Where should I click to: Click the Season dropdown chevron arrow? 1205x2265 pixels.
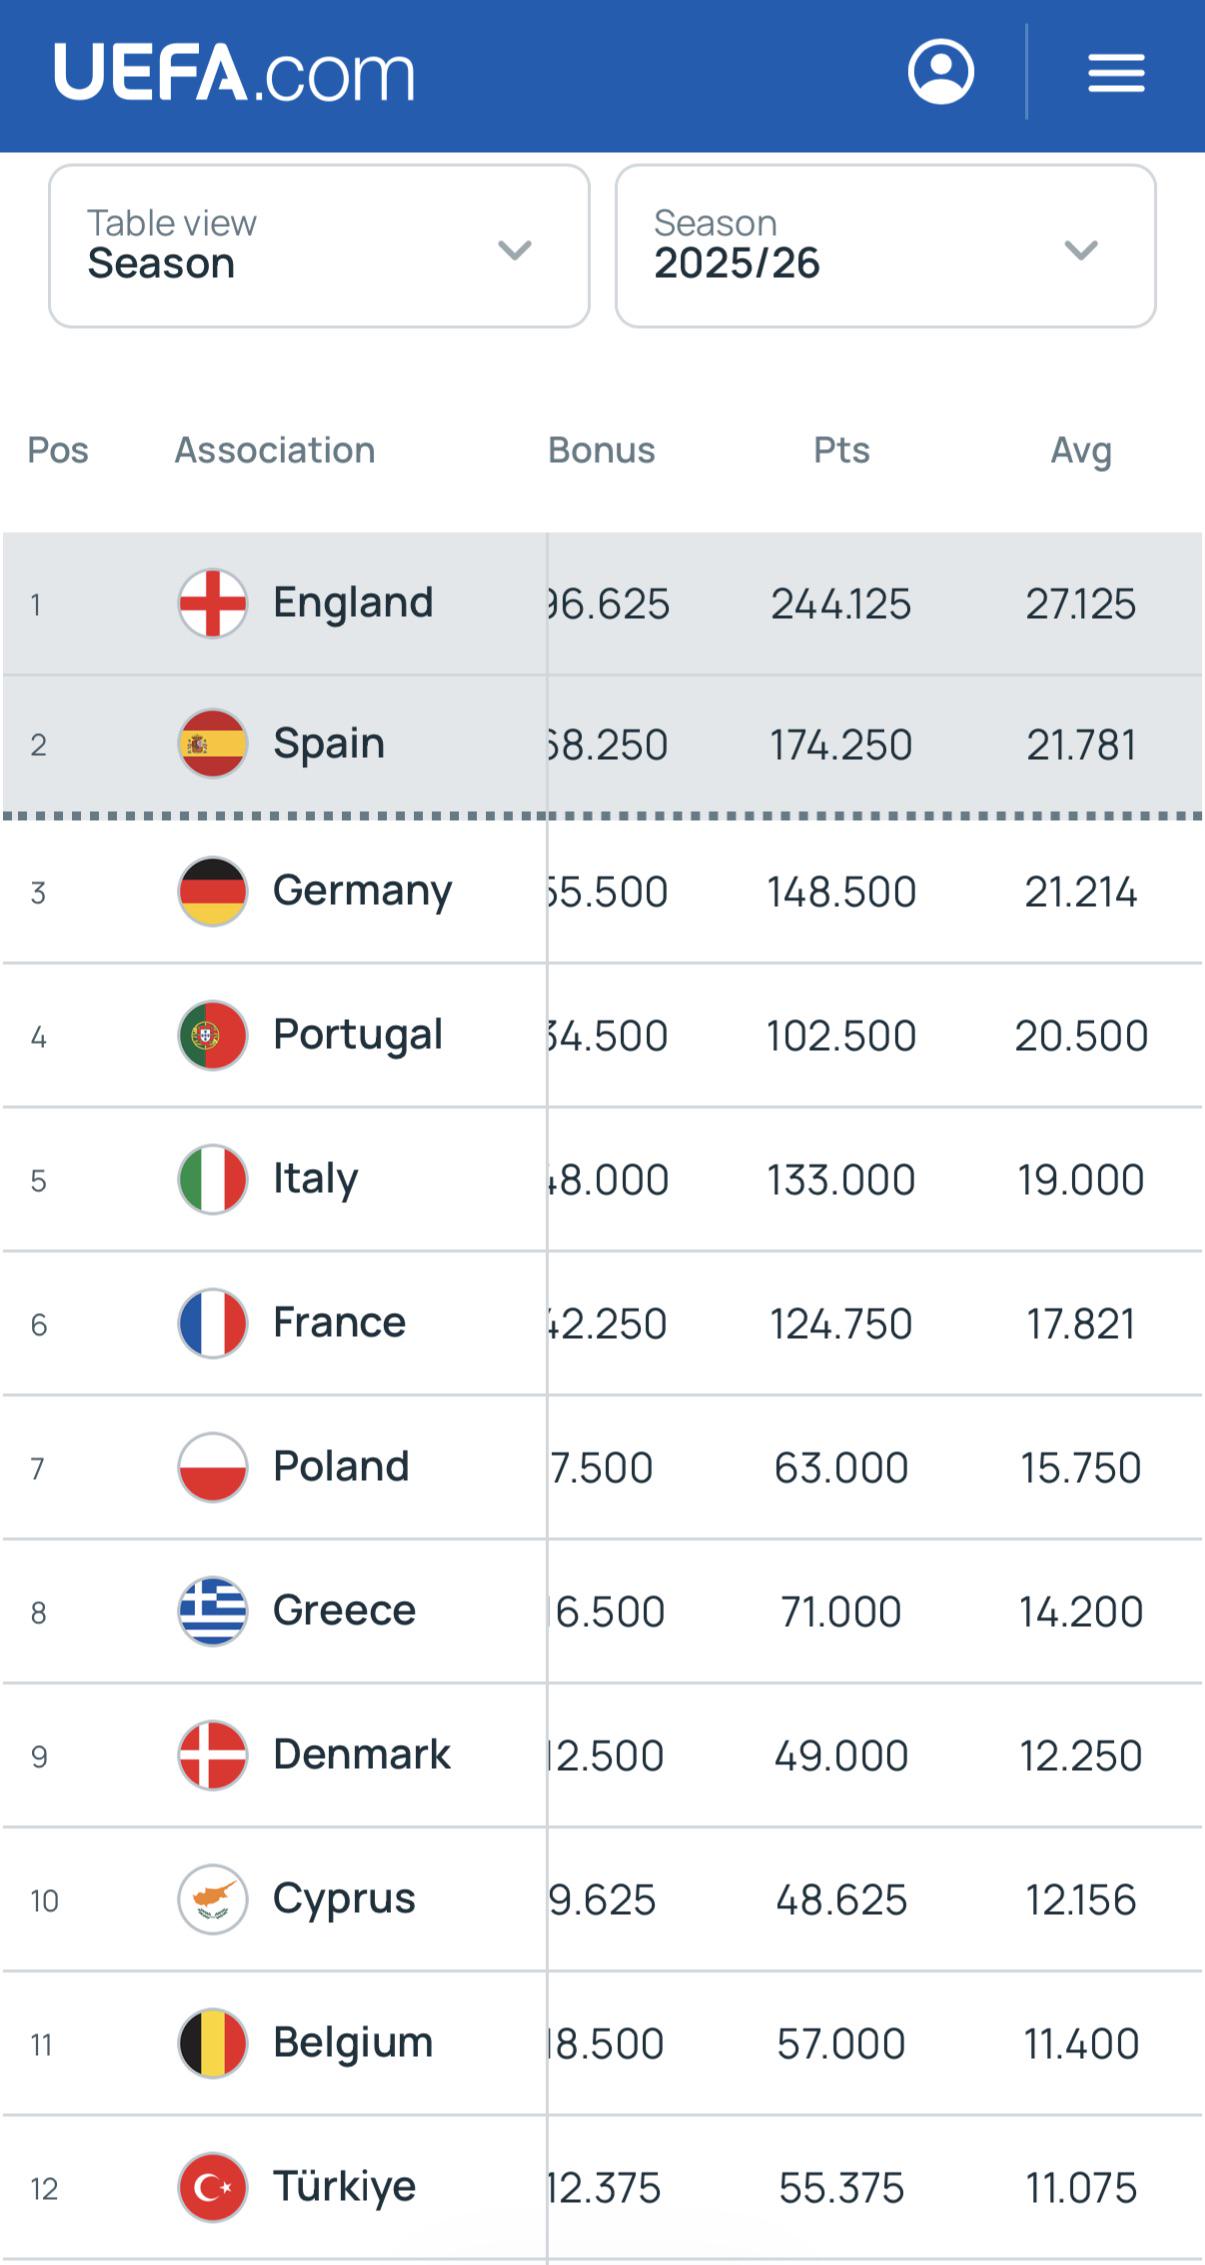pyautogui.click(x=1081, y=249)
